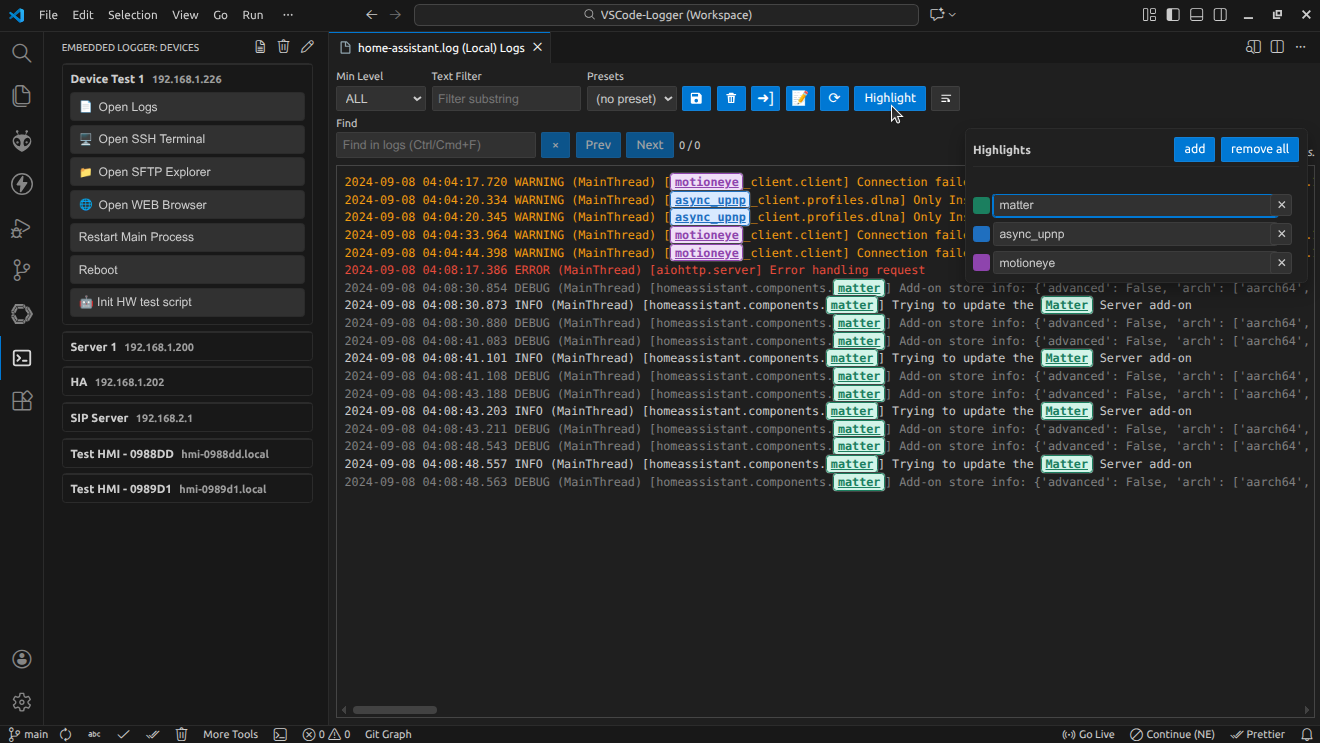Open the pencil edit icon for devices

[307, 46]
